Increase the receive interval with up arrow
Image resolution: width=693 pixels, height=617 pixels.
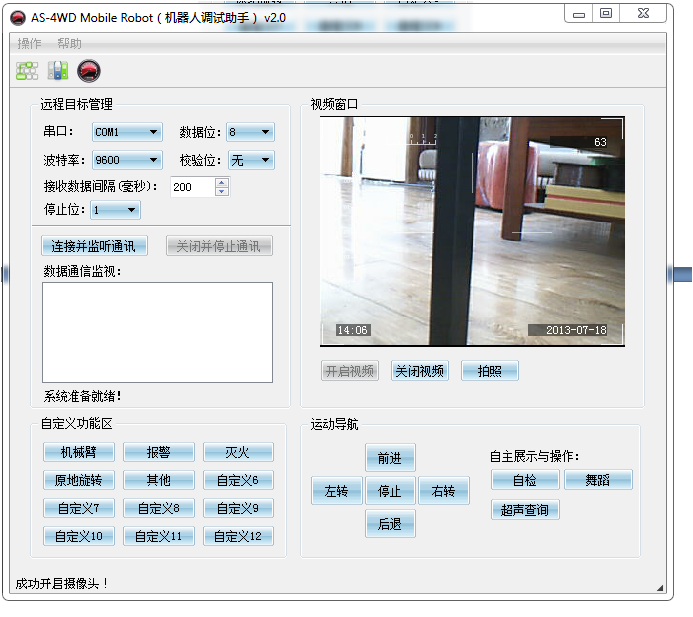(x=221, y=182)
